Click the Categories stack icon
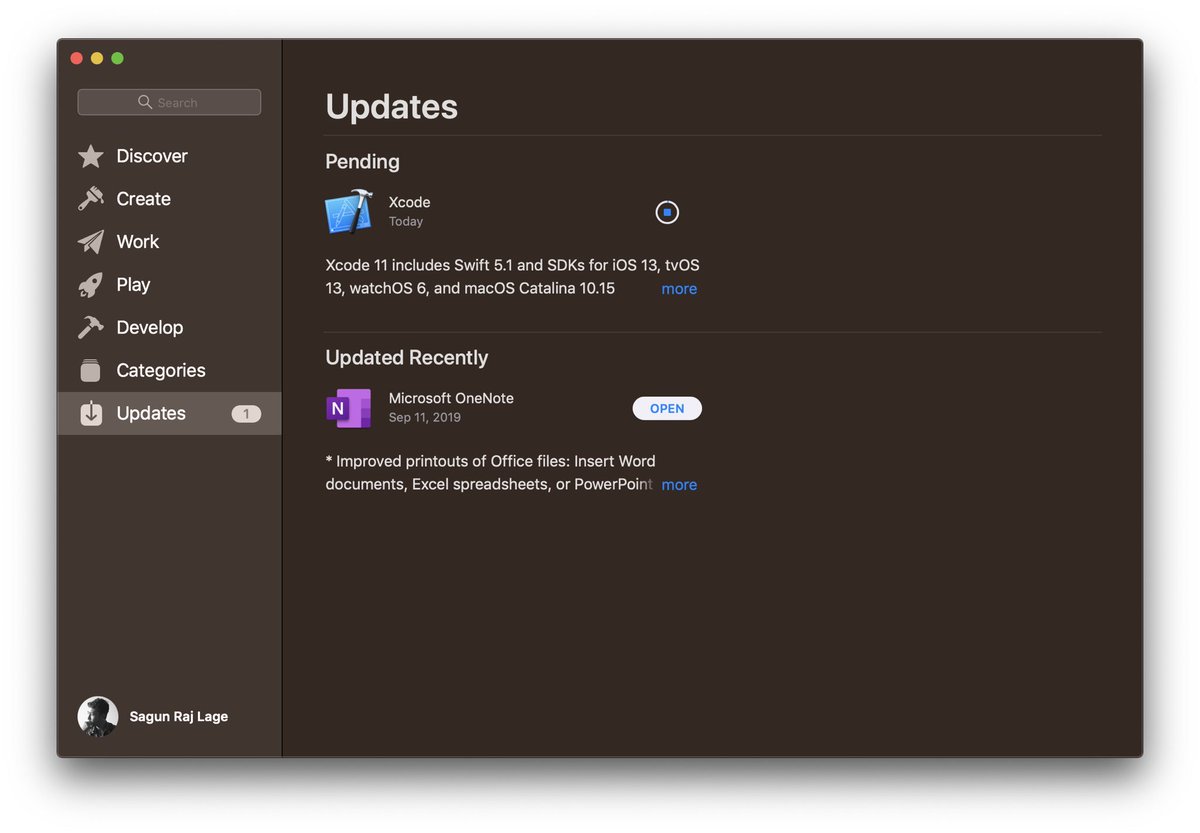The image size is (1200, 833). 91,370
